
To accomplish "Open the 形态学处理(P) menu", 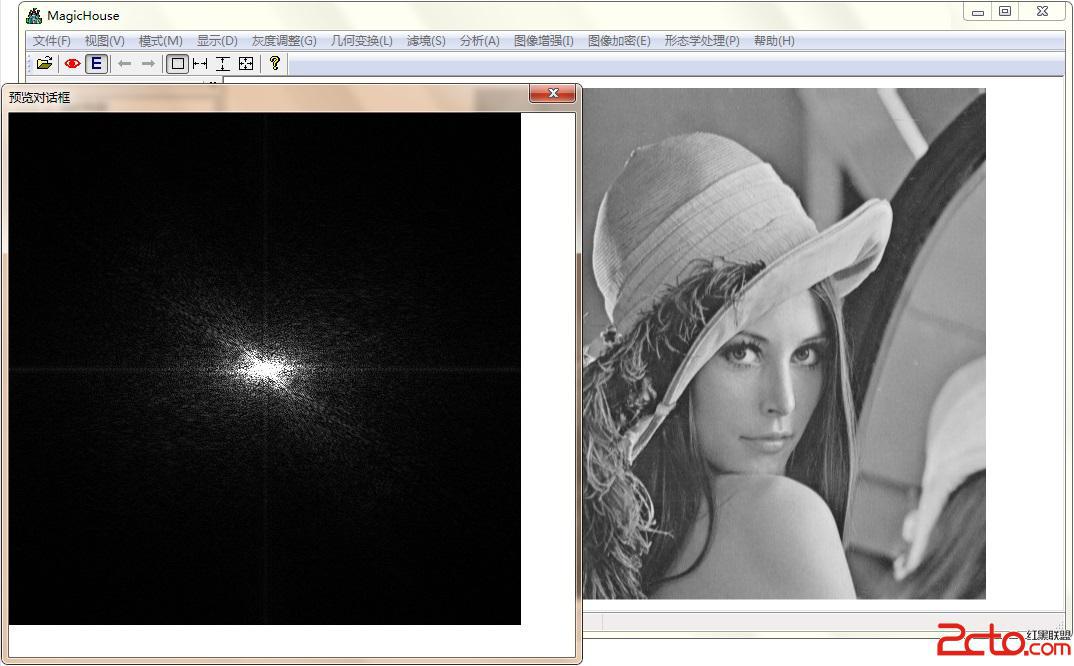I will point(702,40).
